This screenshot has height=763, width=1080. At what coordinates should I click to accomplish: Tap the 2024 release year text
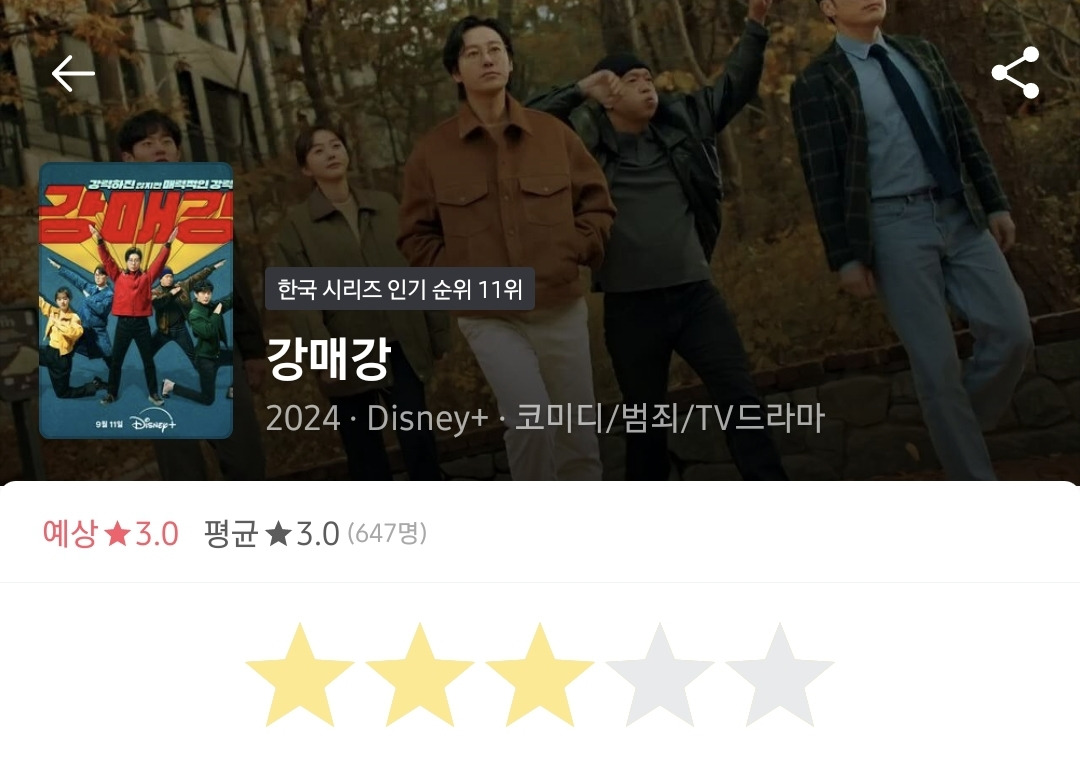[303, 418]
